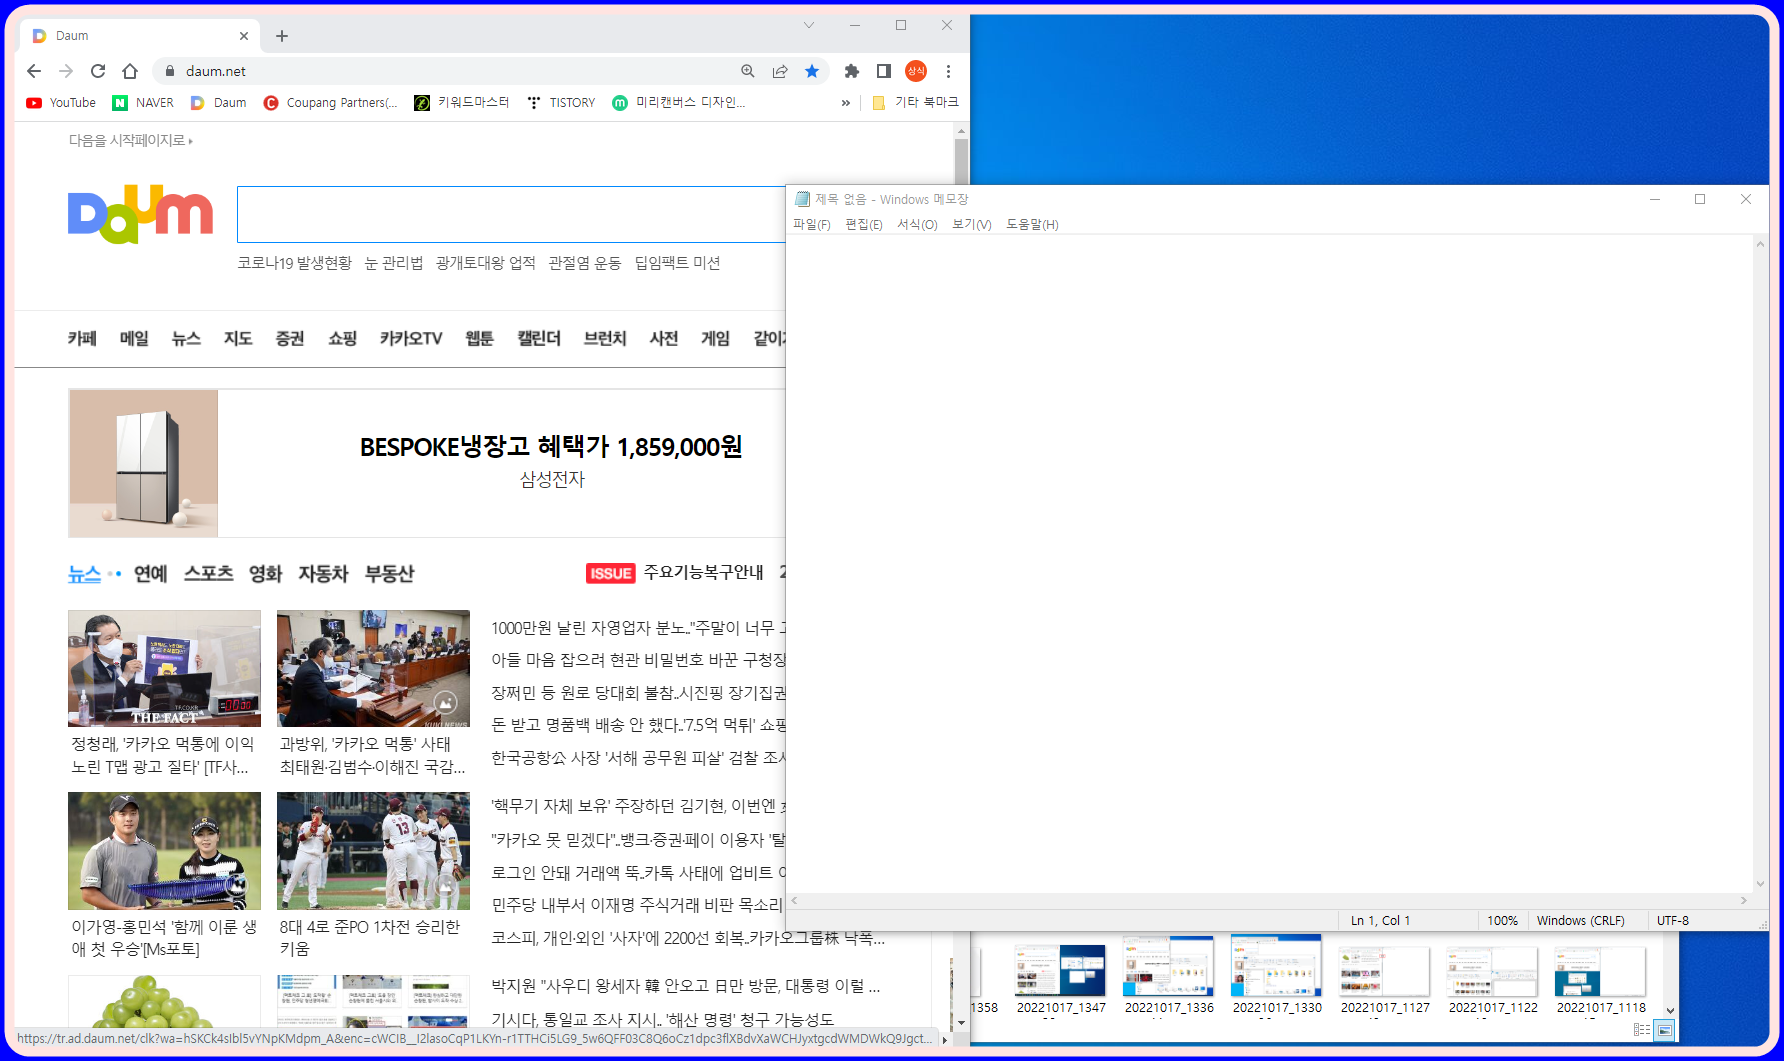
Task: Open a new Chrome tab
Action: tap(282, 36)
